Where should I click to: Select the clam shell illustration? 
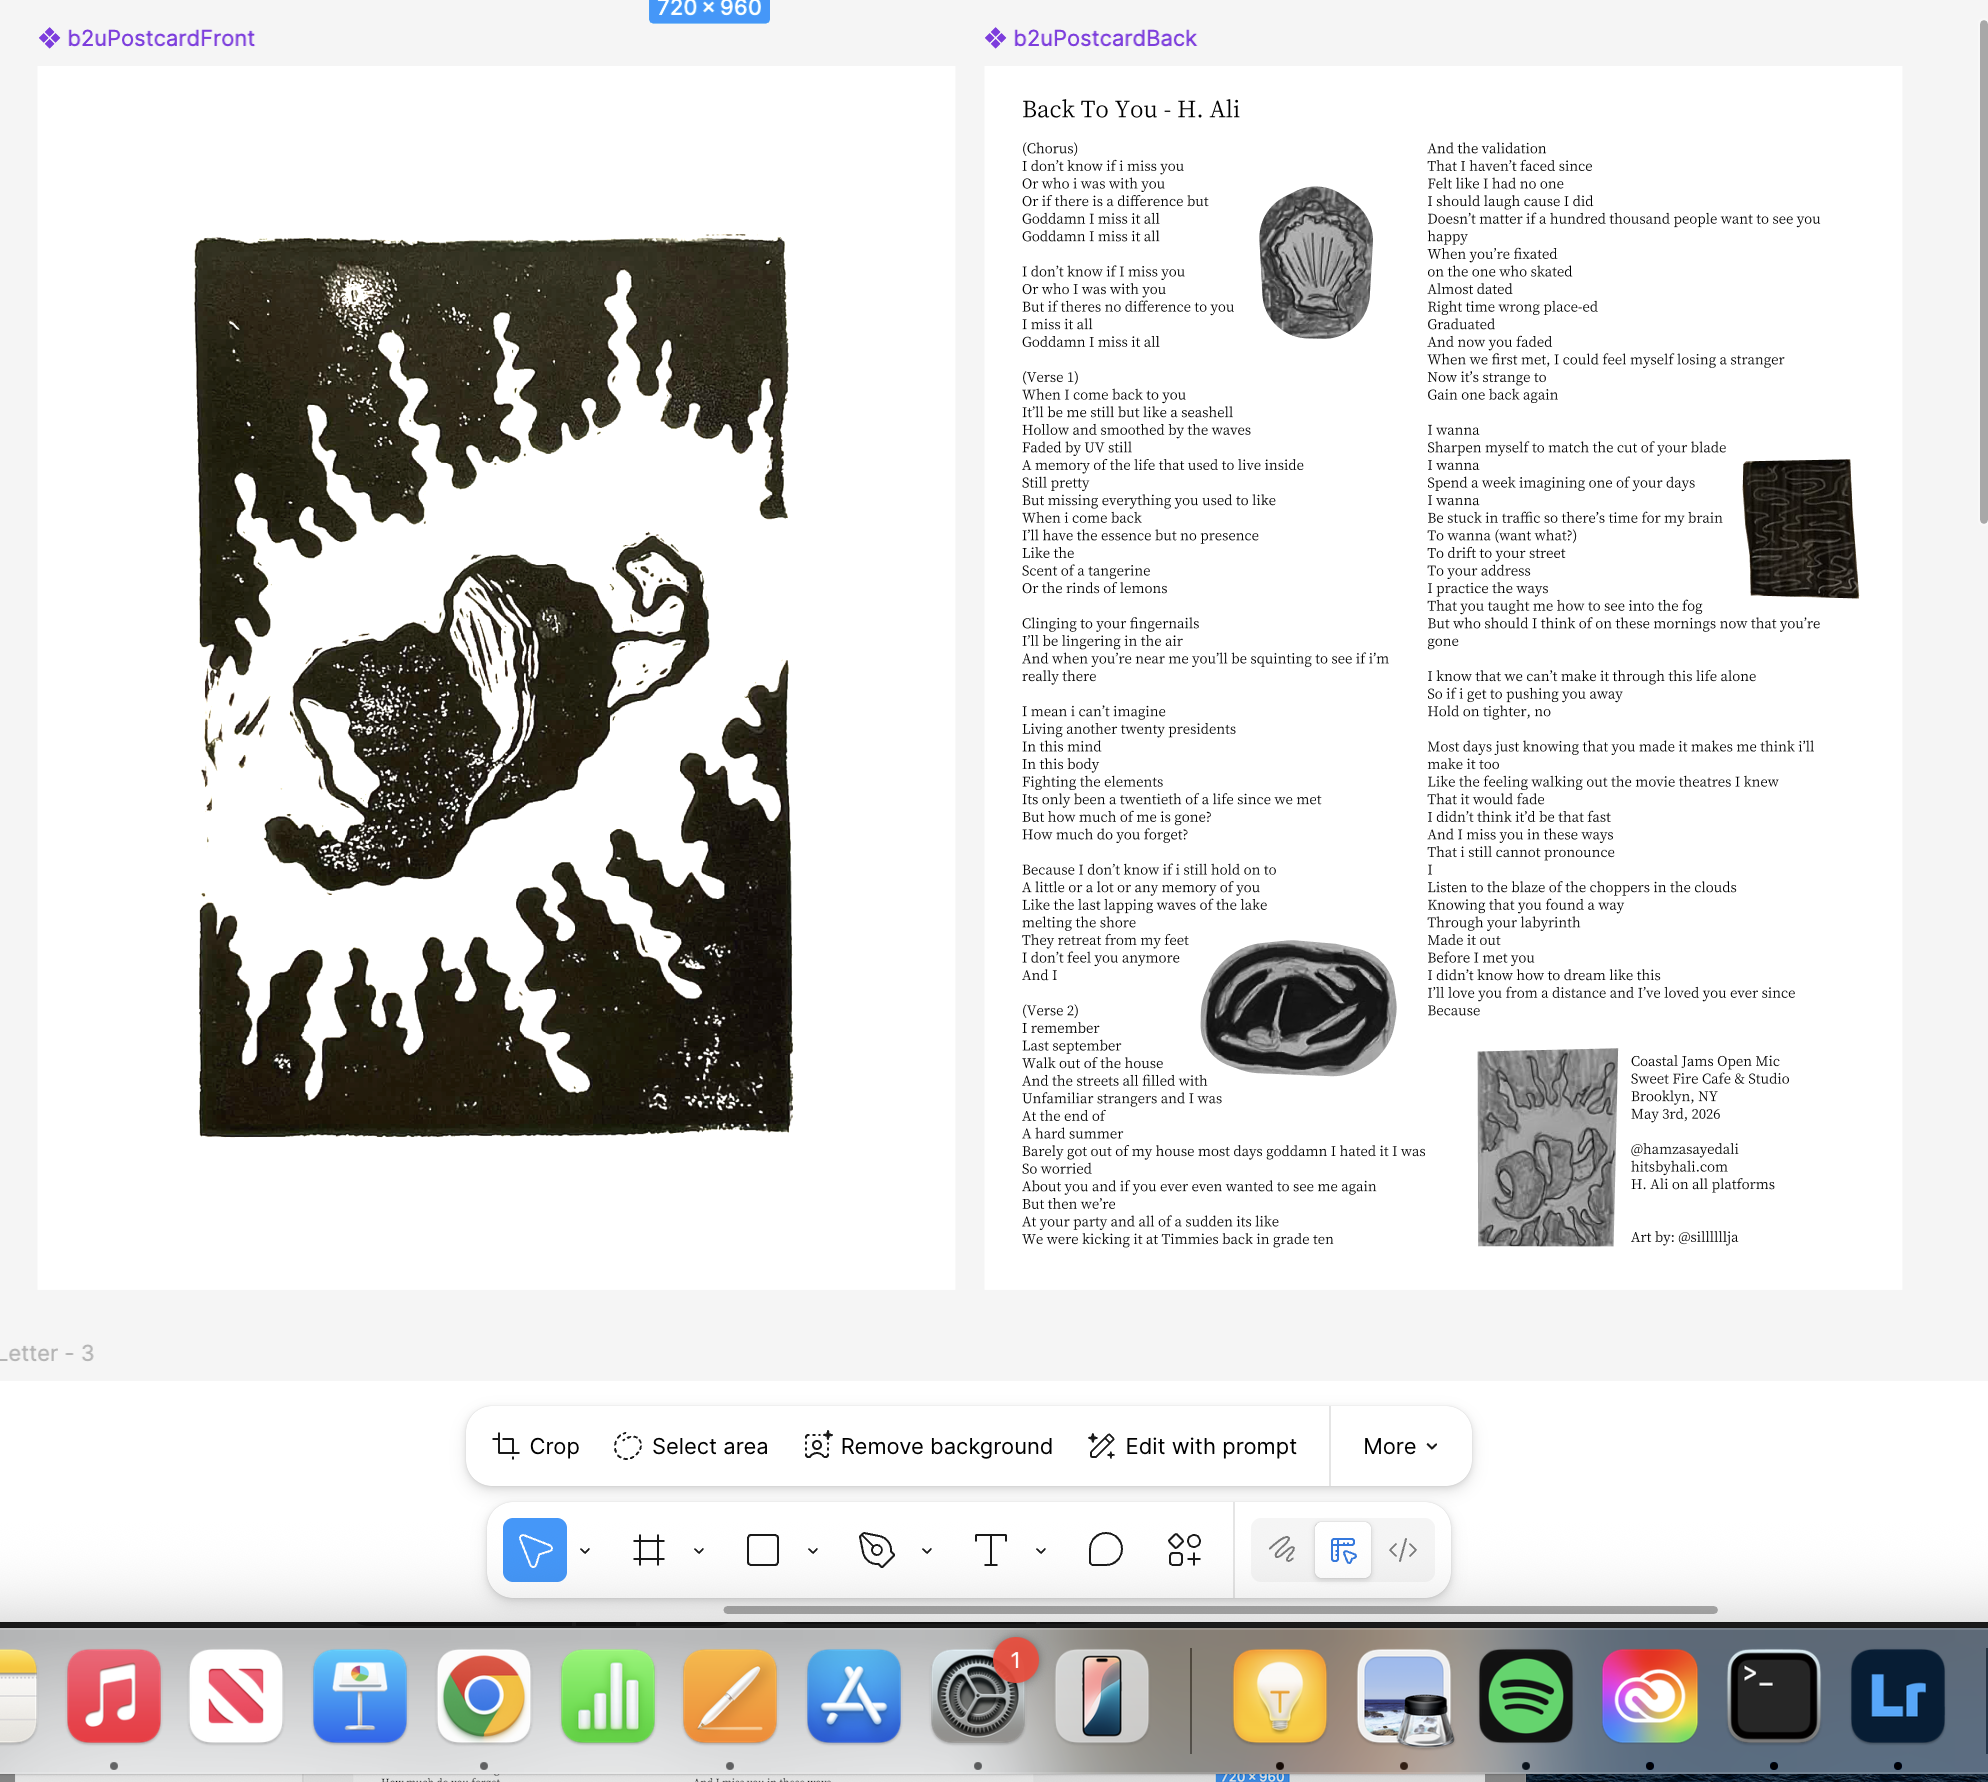click(x=1298, y=1007)
